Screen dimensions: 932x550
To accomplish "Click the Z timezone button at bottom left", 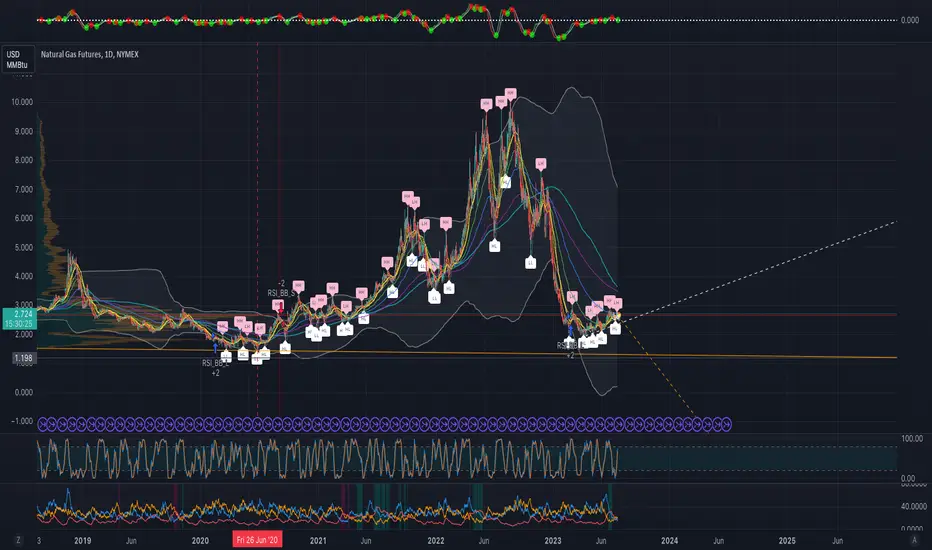I will (18, 540).
